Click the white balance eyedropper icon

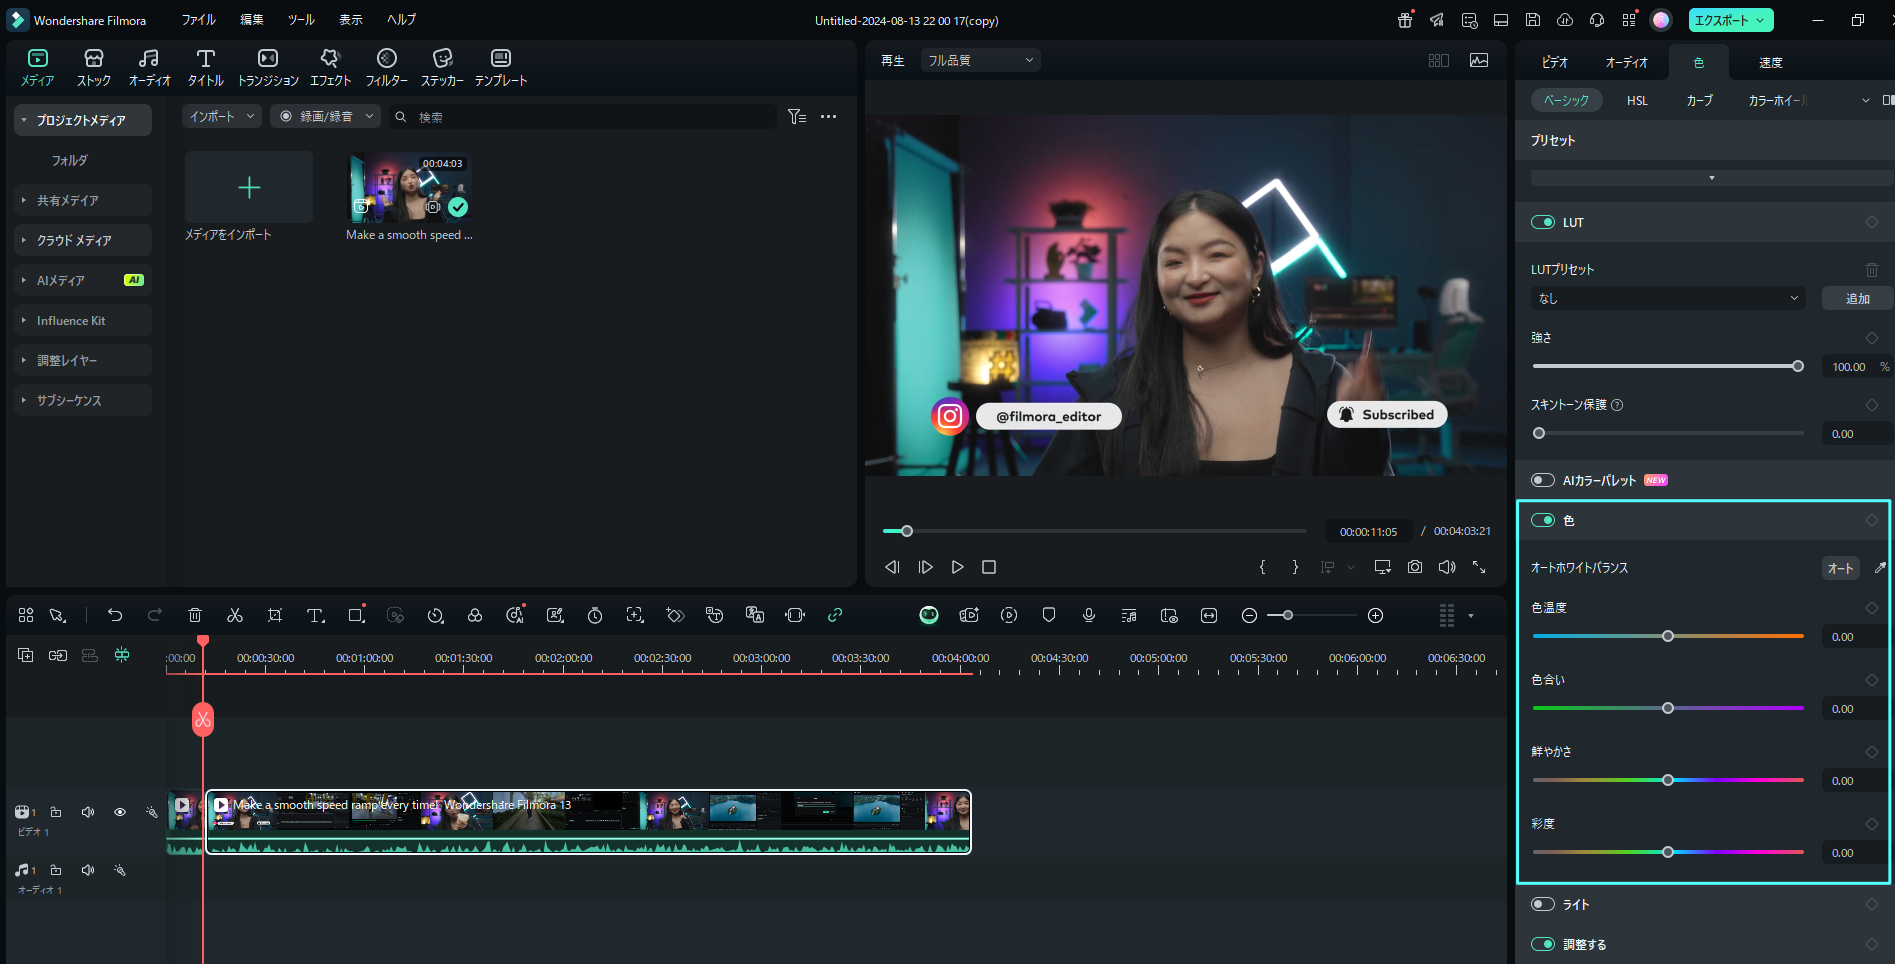[x=1879, y=568]
